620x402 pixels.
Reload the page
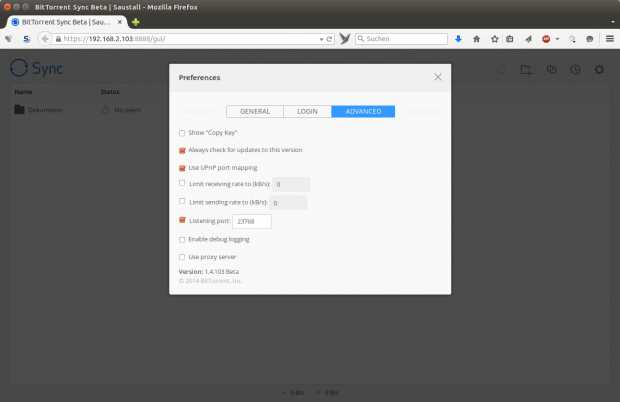pyautogui.click(x=329, y=39)
